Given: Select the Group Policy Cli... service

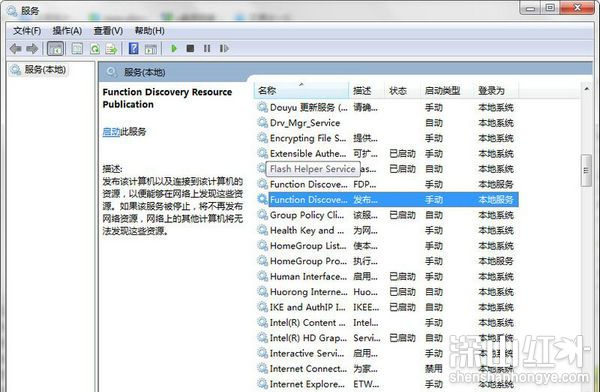Looking at the screenshot, I should [387, 215].
